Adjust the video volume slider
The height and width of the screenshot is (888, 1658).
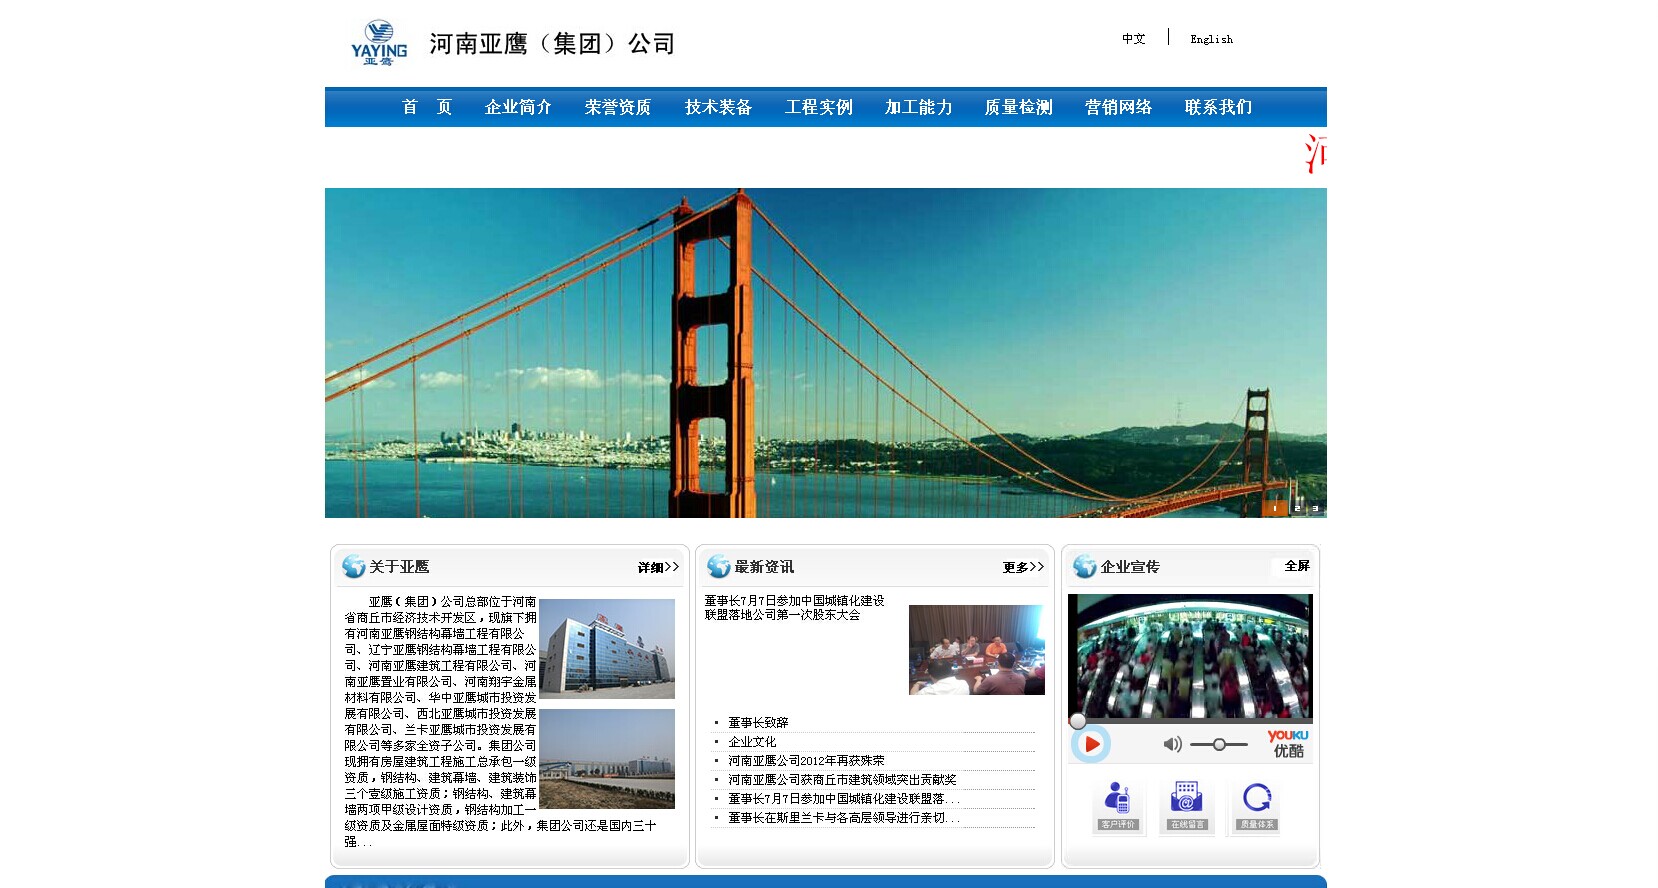pyautogui.click(x=1218, y=744)
